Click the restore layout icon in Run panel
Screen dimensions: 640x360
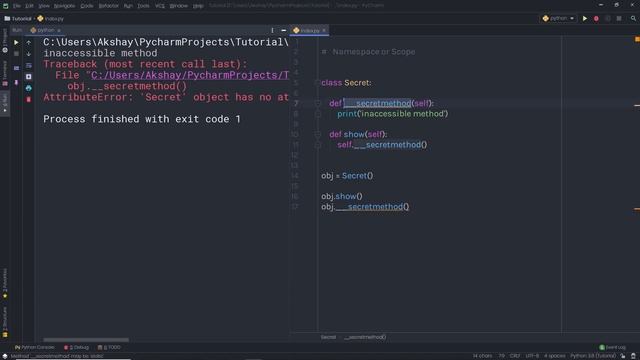pos(16,68)
